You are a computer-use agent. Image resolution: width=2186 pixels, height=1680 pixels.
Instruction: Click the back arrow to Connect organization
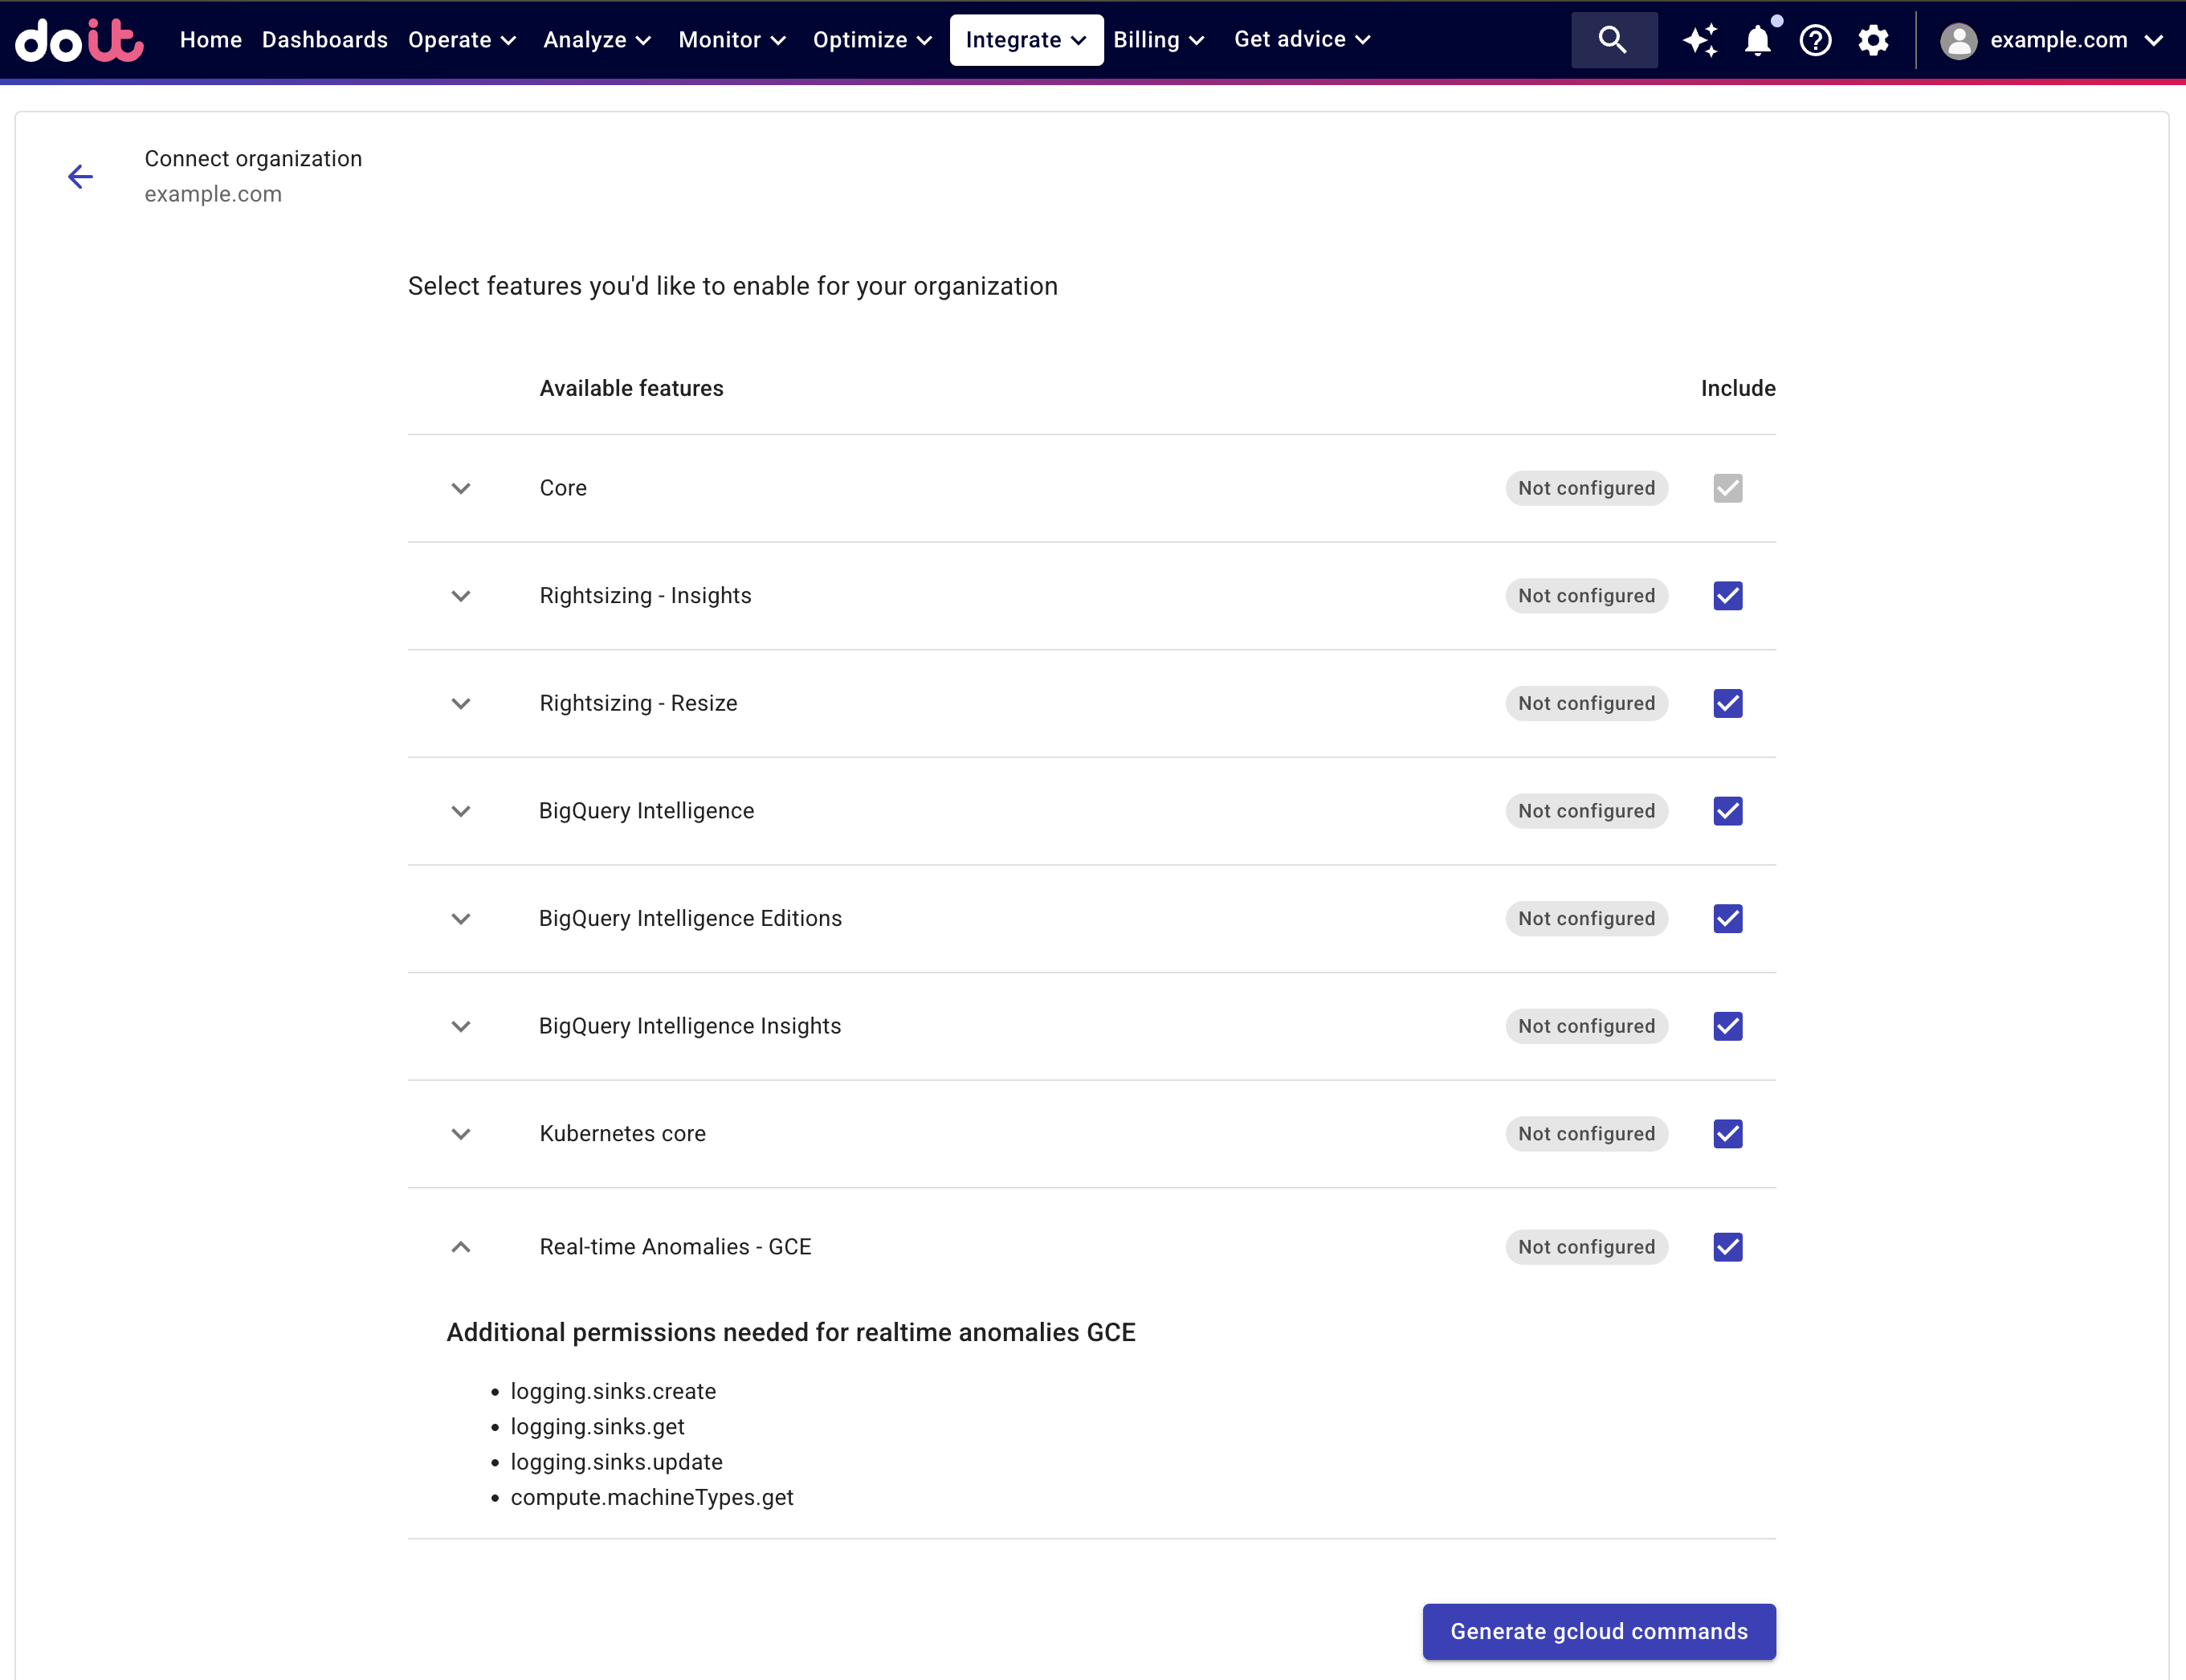point(80,176)
